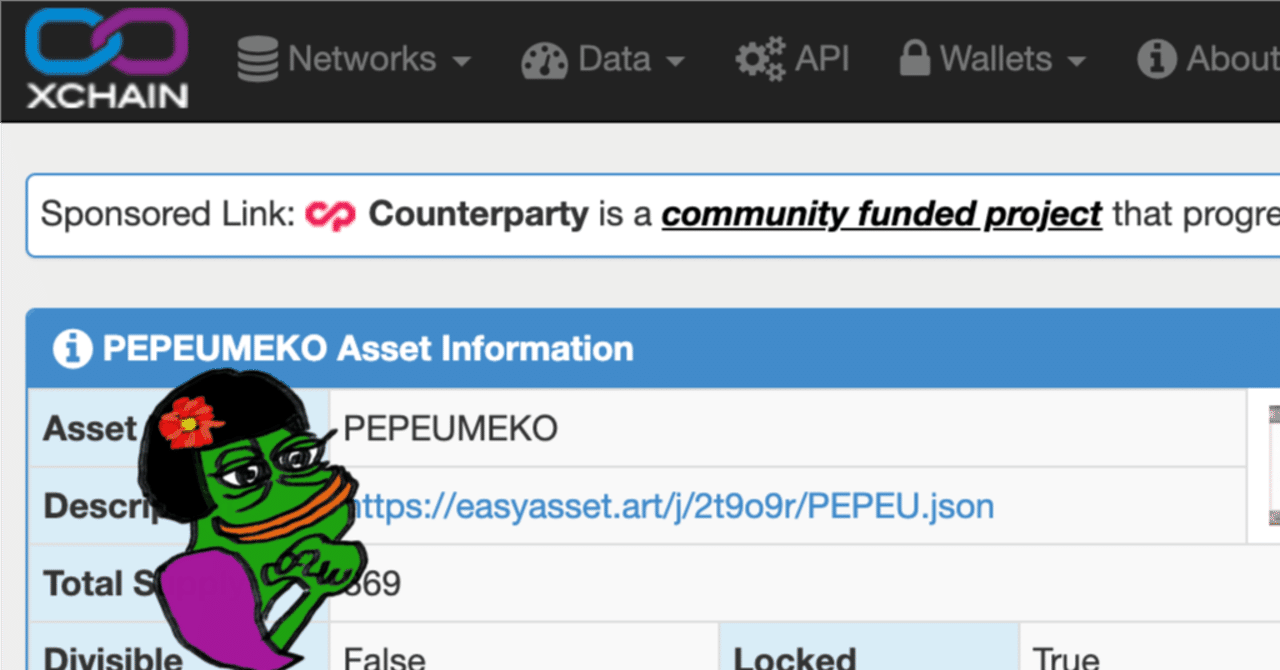The height and width of the screenshot is (670, 1280).
Task: Follow the community funded project link
Action: 881,214
